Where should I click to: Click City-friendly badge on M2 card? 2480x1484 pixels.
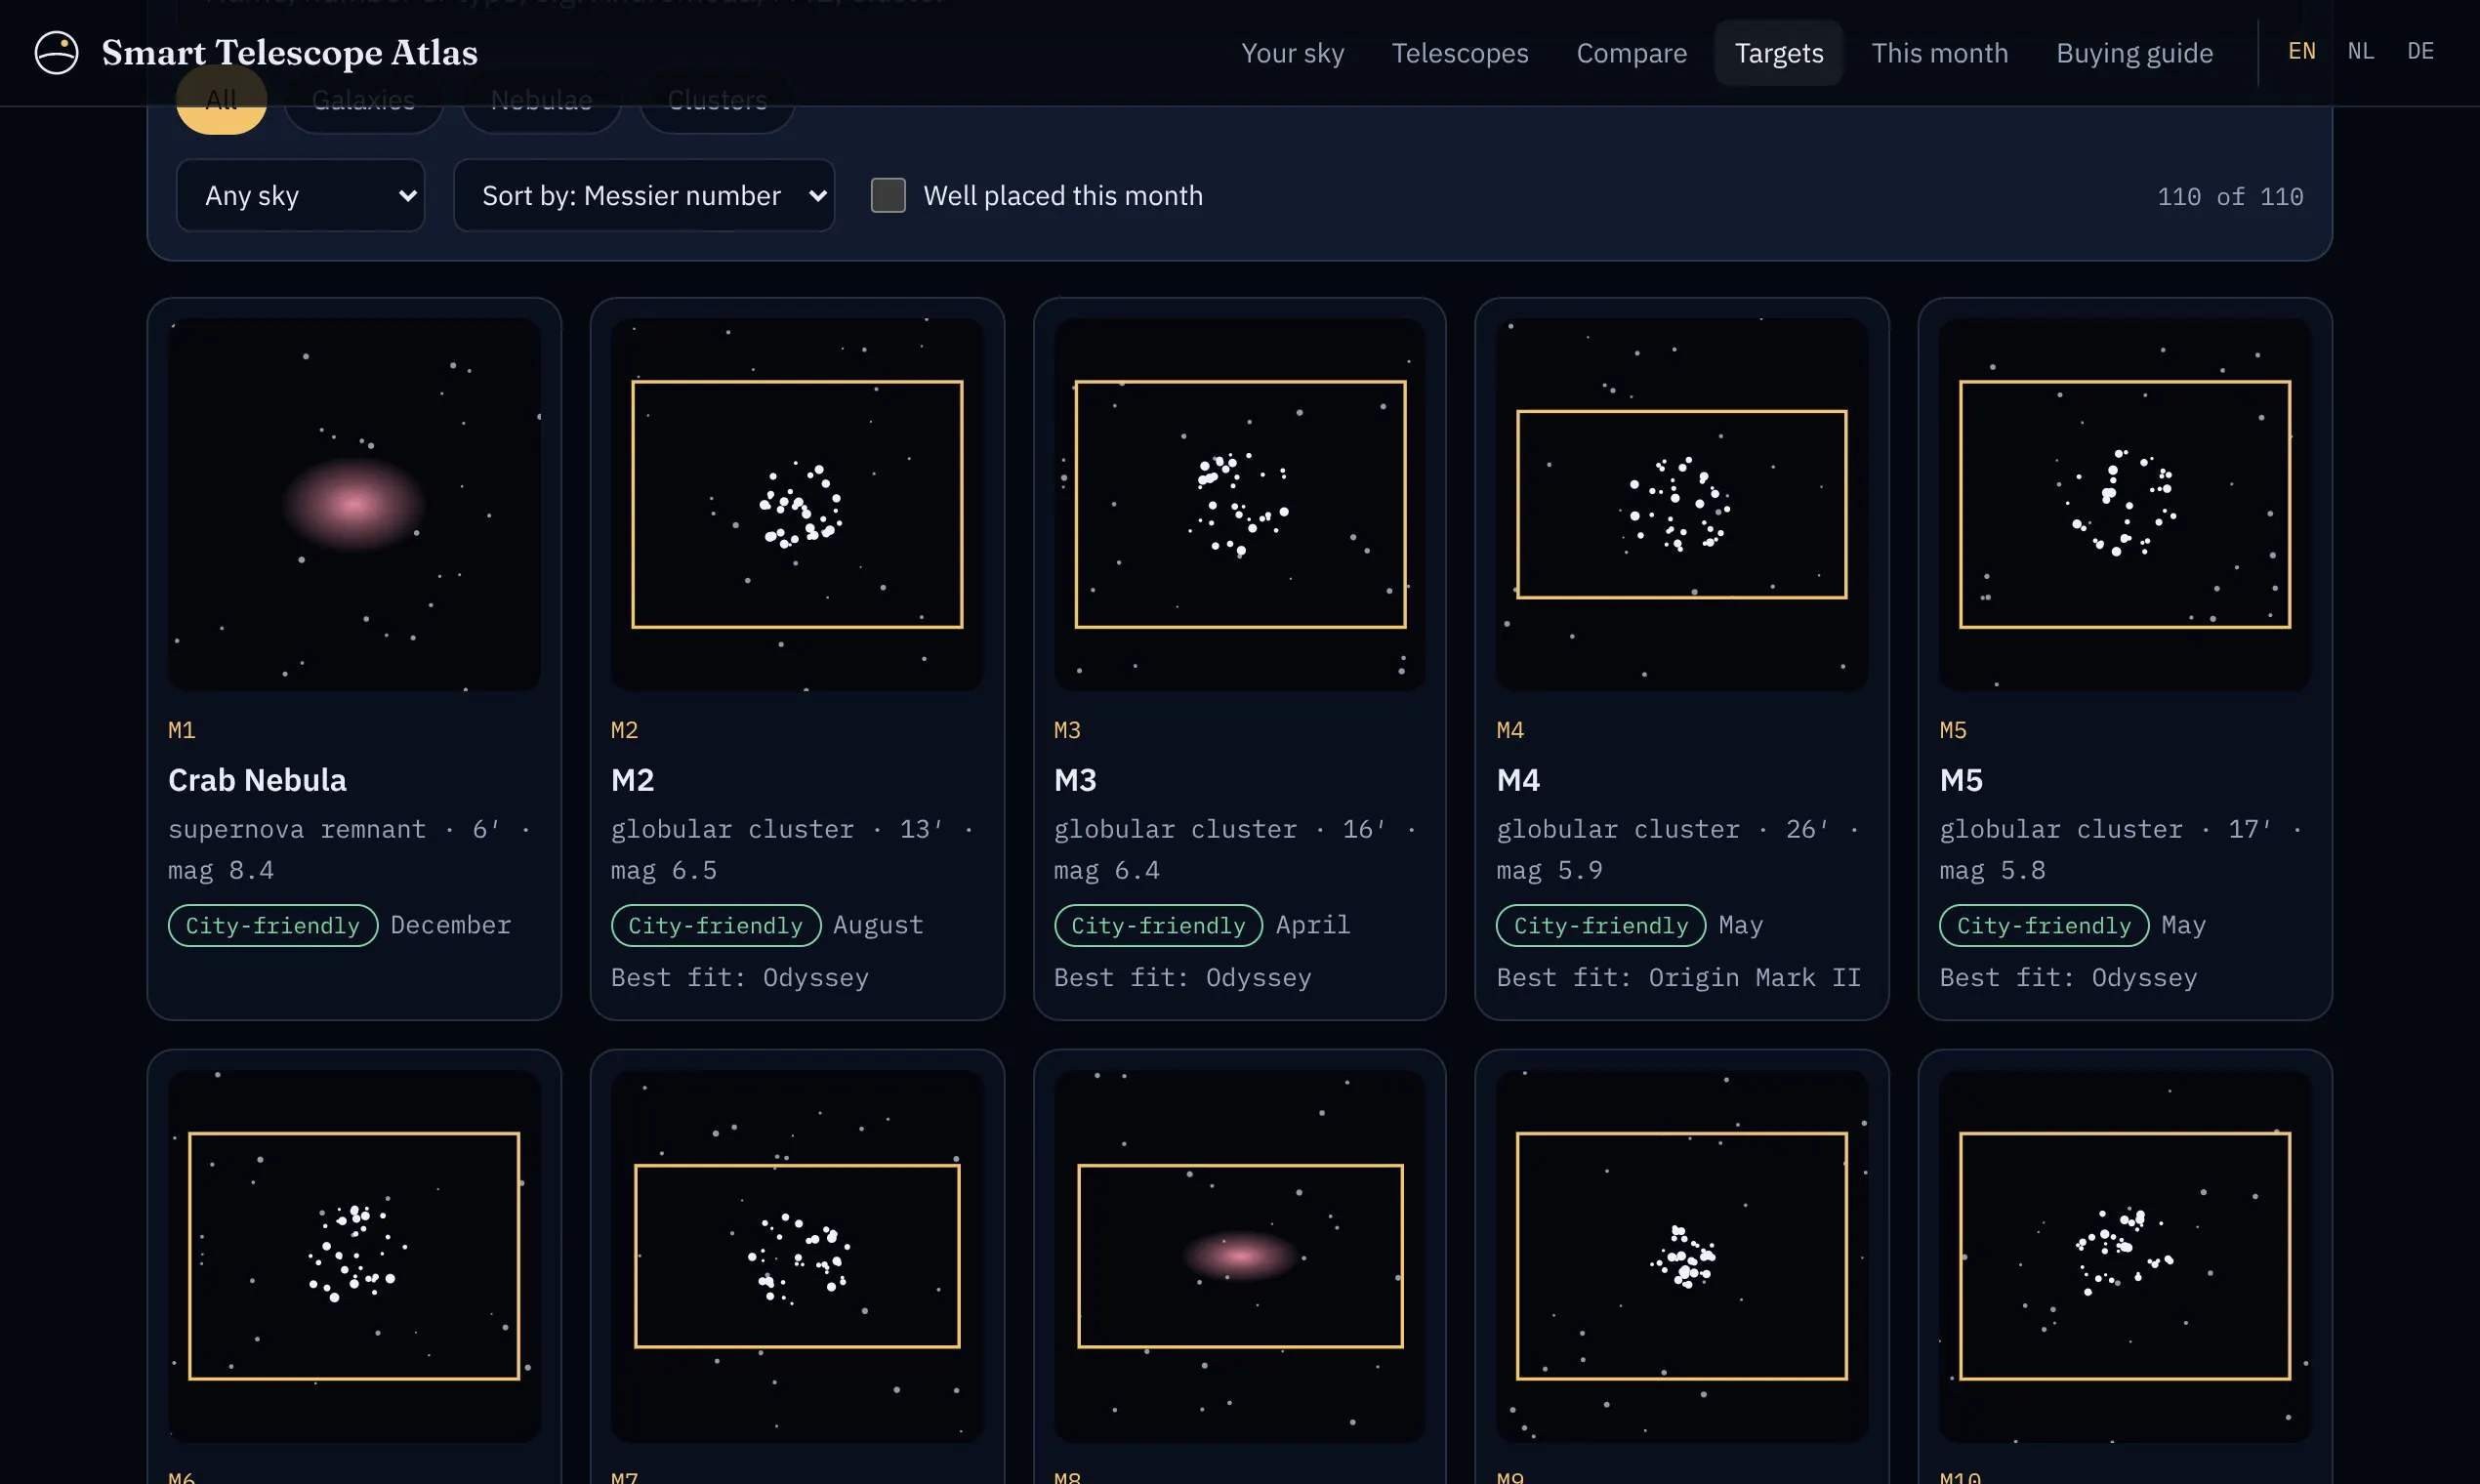716,926
